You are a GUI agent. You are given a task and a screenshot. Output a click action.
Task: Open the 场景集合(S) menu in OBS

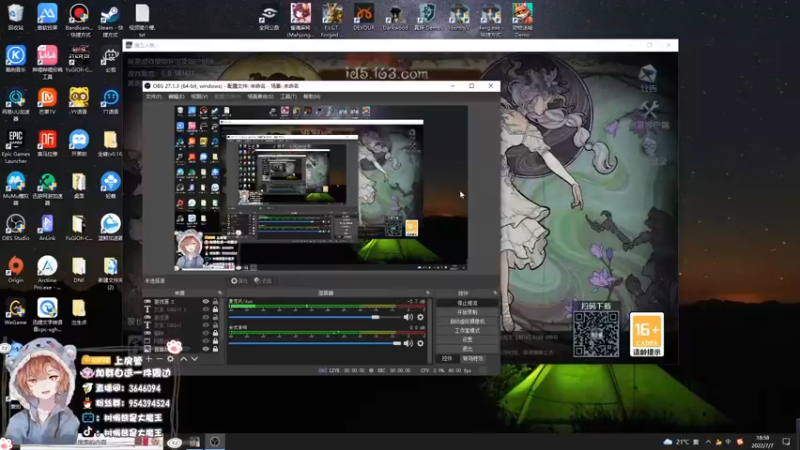[x=260, y=96]
